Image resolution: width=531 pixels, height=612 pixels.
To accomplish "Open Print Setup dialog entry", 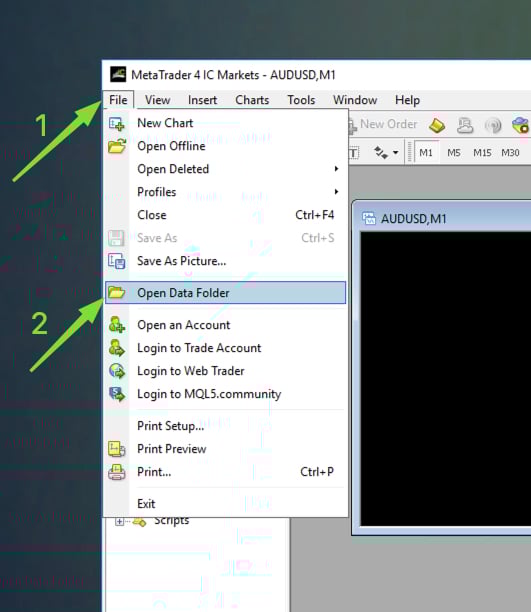I will click(225, 426).
